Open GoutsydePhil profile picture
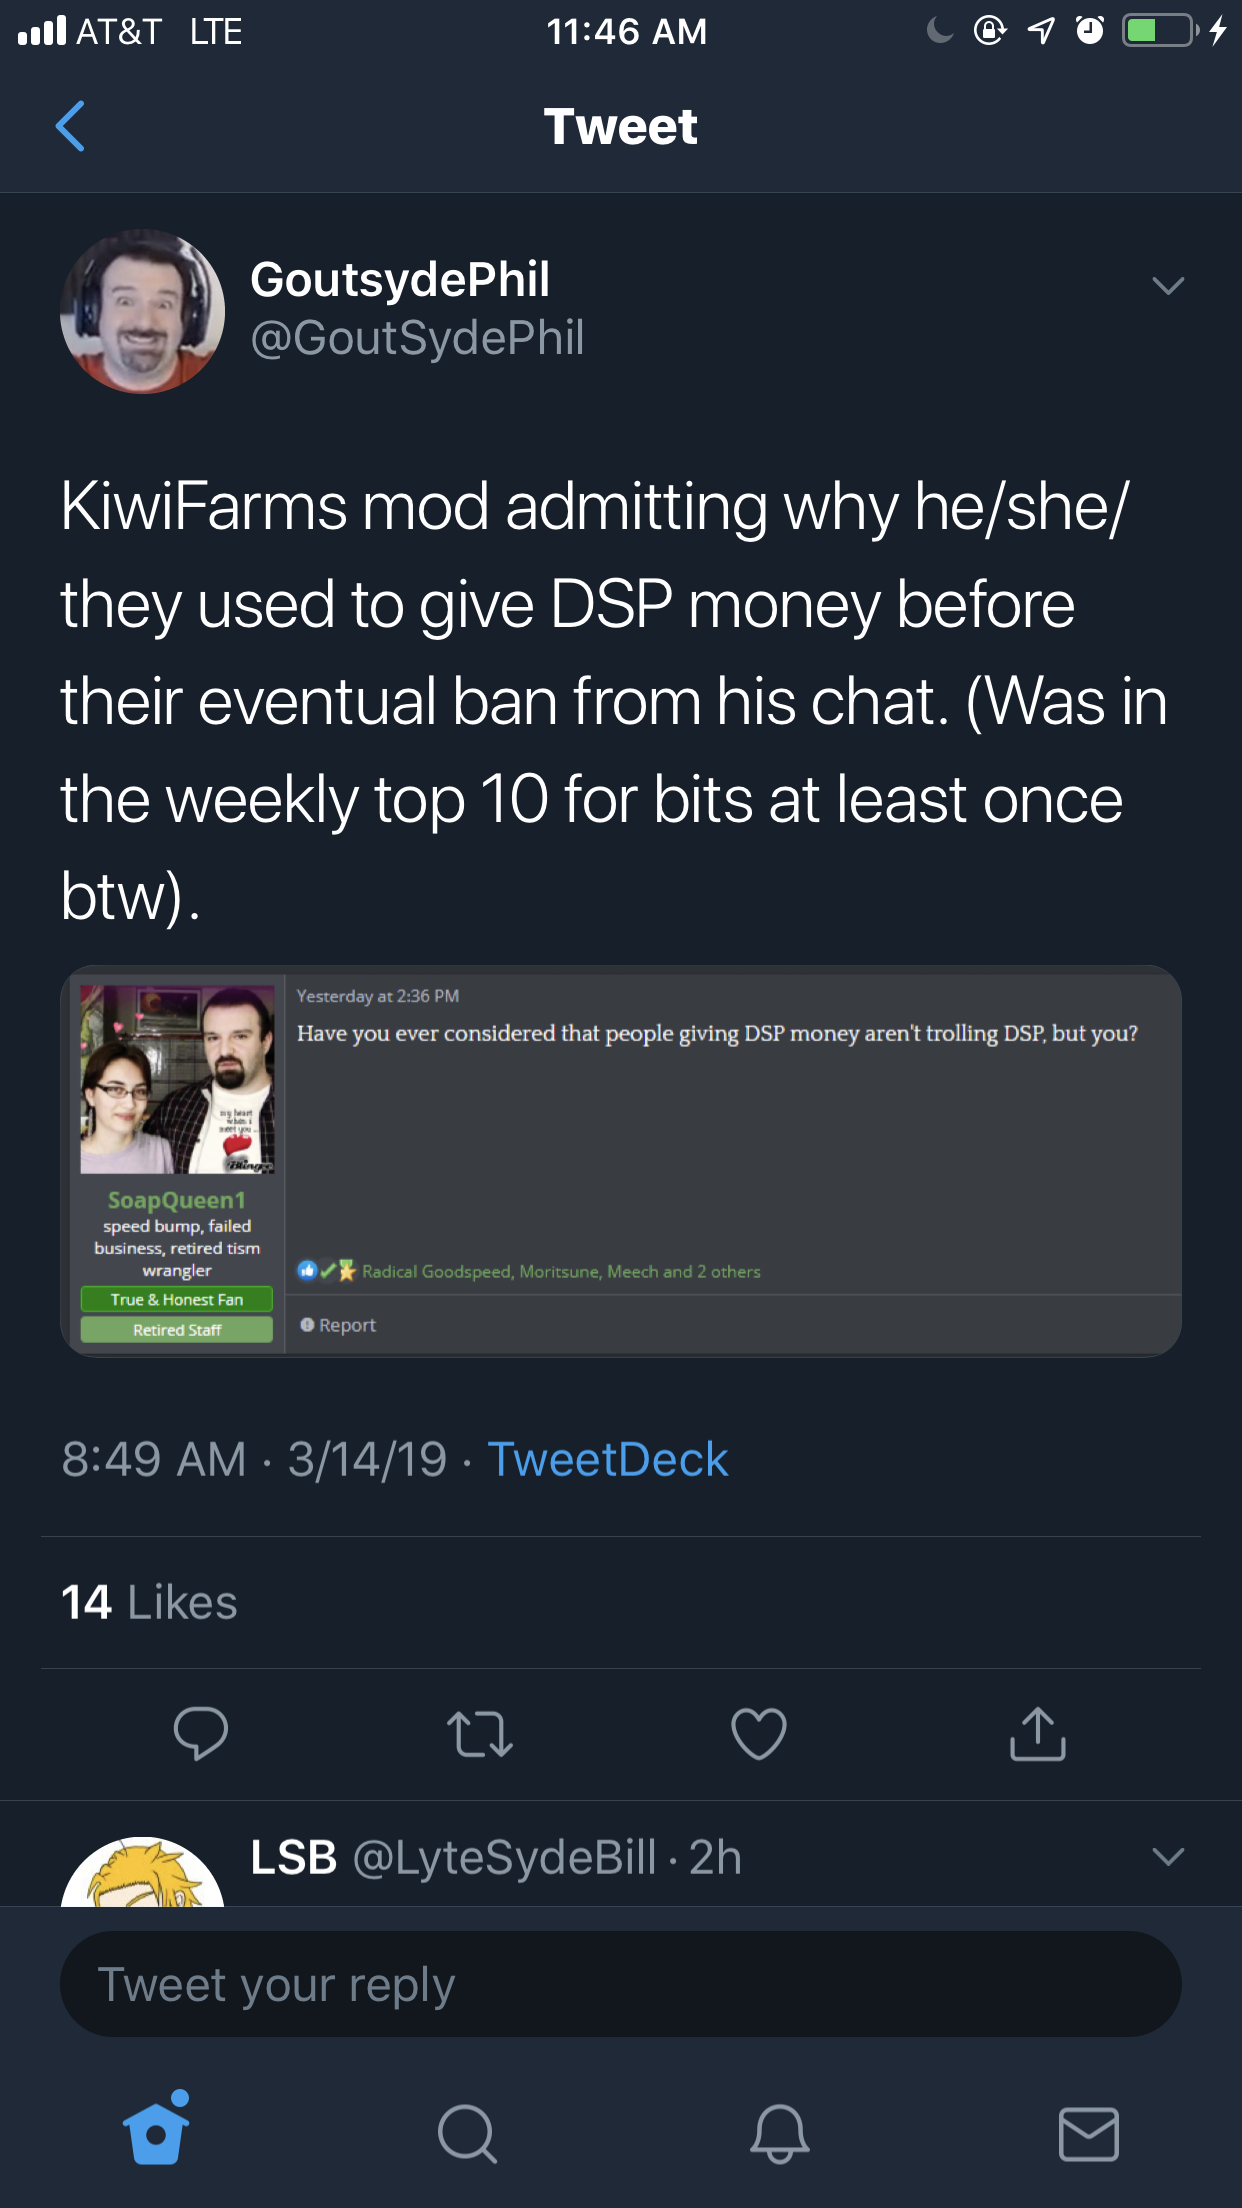1242x2208 pixels. [x=142, y=311]
